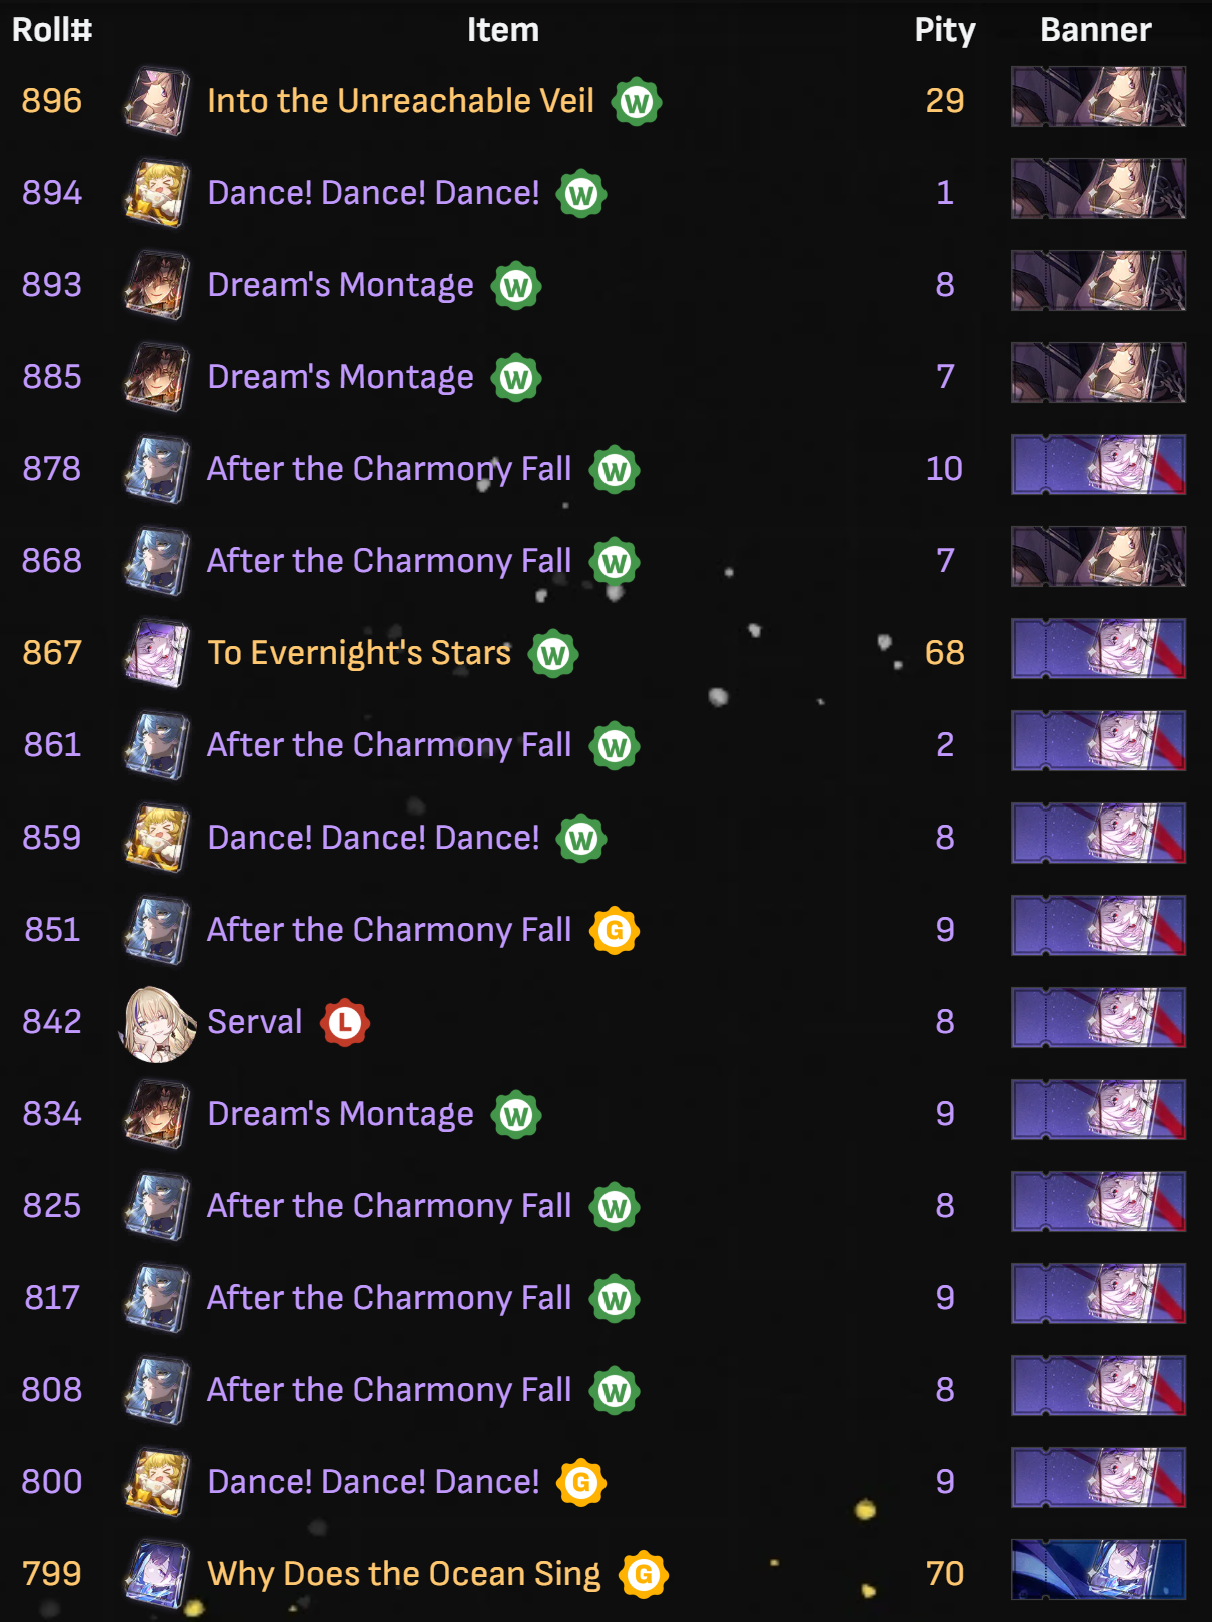Open the banner thumbnail on roll 868
This screenshot has height=1622, width=1212.
point(1098,557)
